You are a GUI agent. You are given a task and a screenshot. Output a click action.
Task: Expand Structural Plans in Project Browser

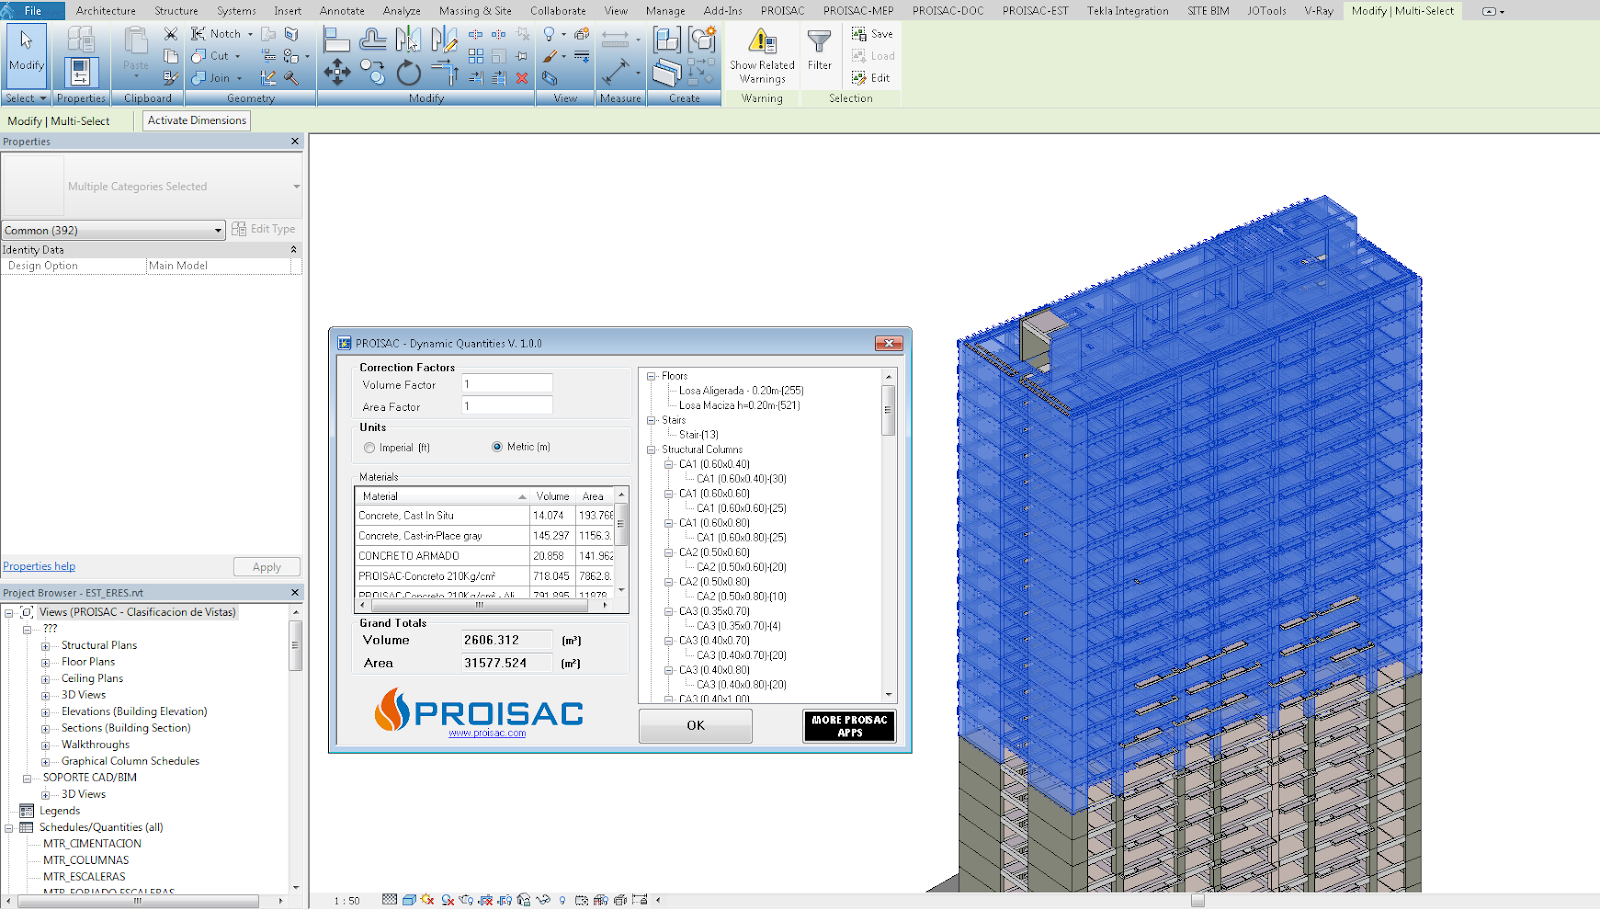[45, 646]
